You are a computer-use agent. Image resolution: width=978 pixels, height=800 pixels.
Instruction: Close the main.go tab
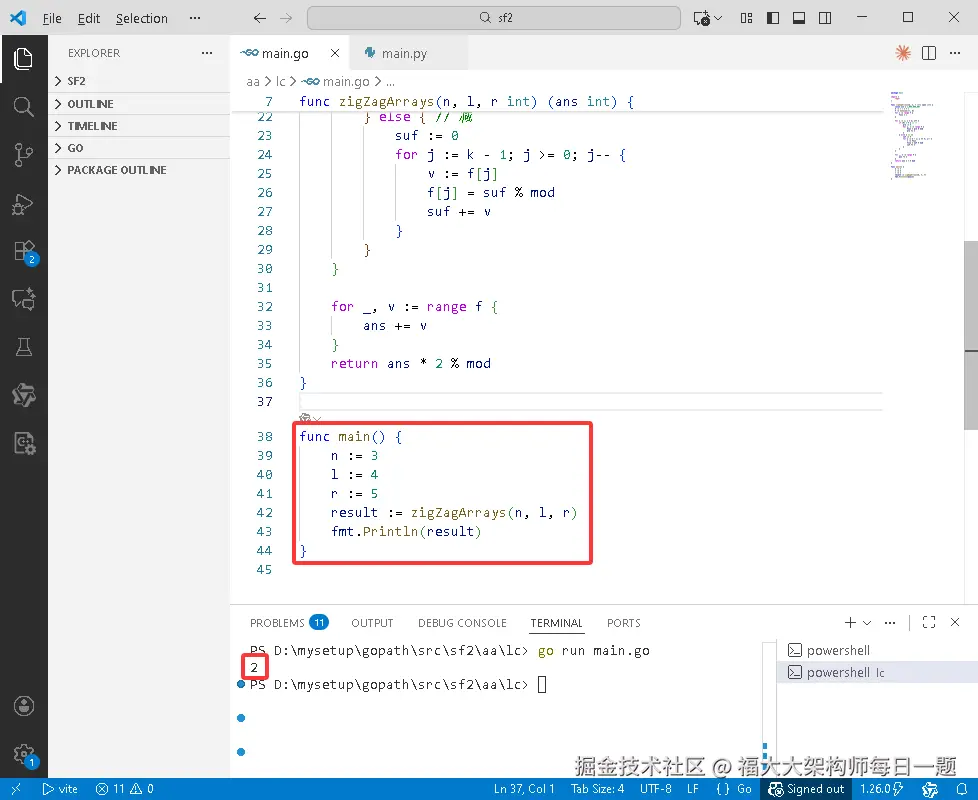tap(335, 53)
